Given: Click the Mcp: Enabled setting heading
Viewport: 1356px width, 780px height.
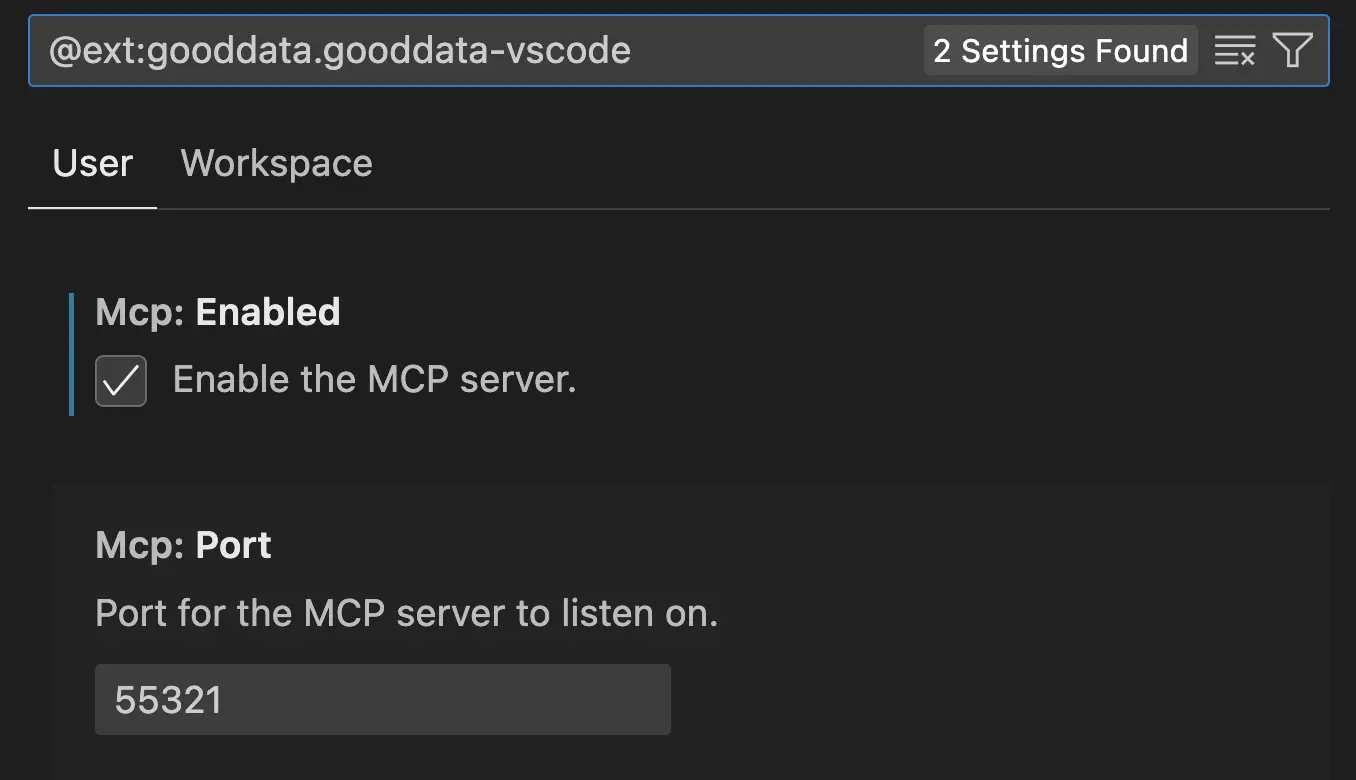Looking at the screenshot, I should (217, 312).
